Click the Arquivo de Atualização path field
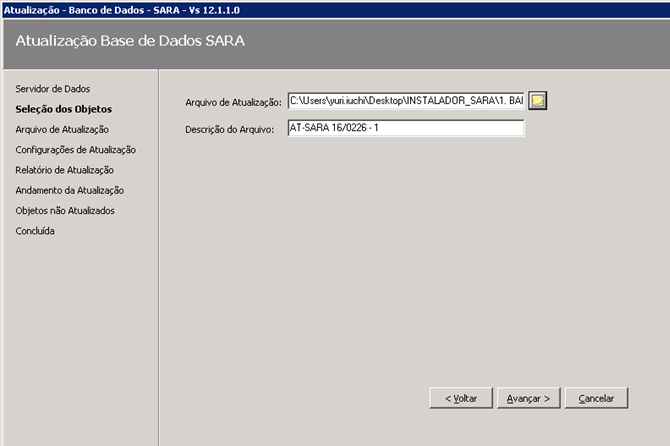670x446 pixels. (406, 101)
